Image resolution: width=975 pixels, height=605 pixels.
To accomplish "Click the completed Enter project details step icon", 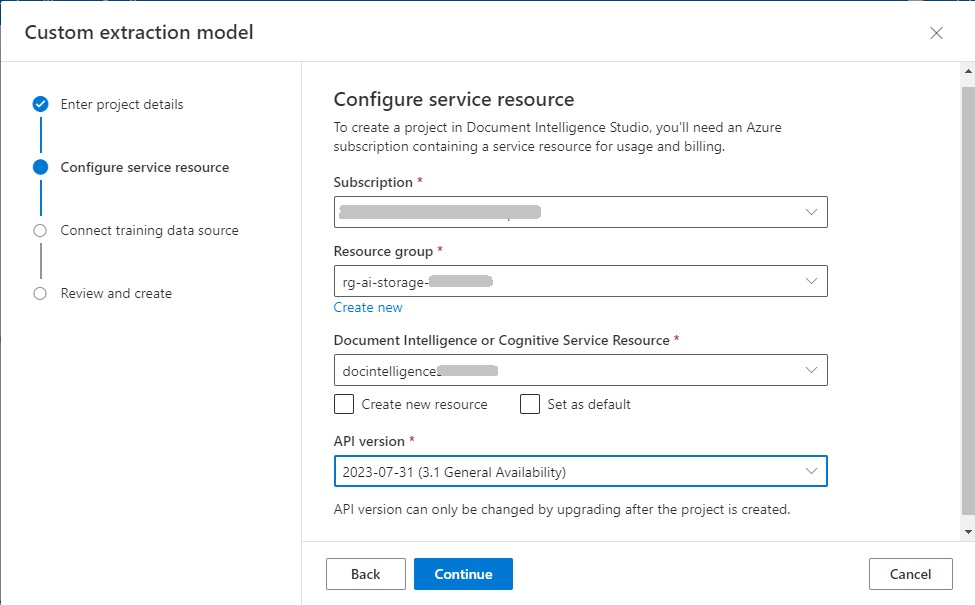I will click(40, 104).
